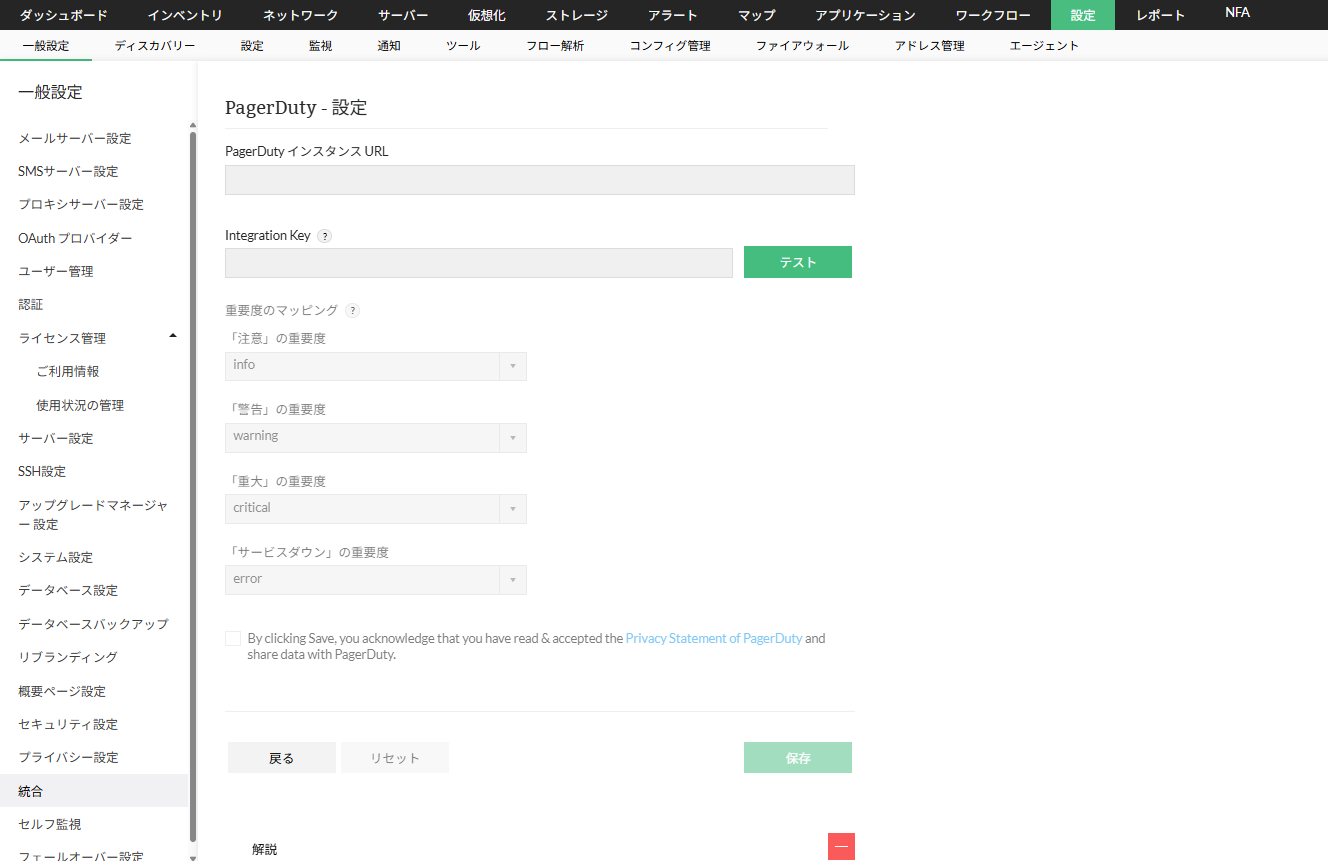Open the サーバー top menu
Screen dimensions: 1328x861
click(x=403, y=15)
